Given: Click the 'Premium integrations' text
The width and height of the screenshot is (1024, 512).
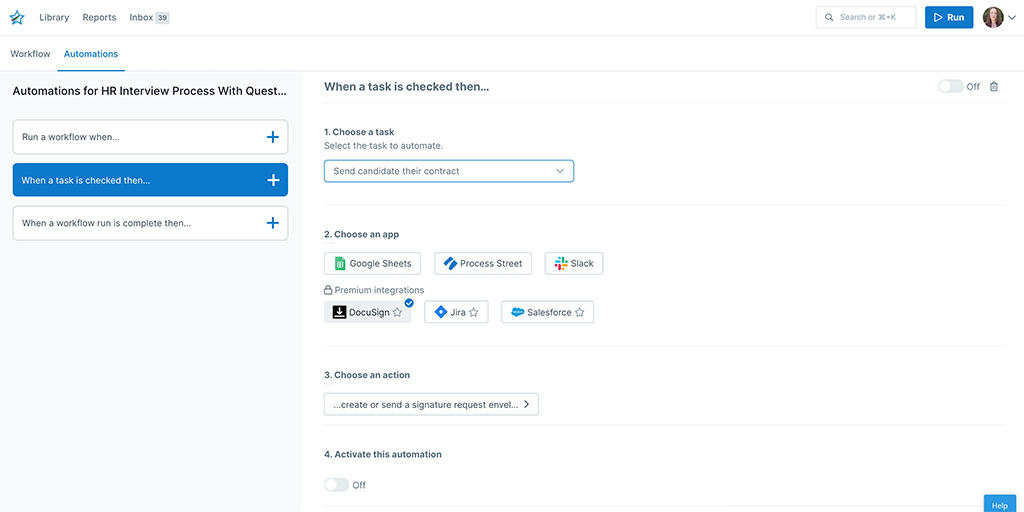Looking at the screenshot, I should [x=379, y=290].
